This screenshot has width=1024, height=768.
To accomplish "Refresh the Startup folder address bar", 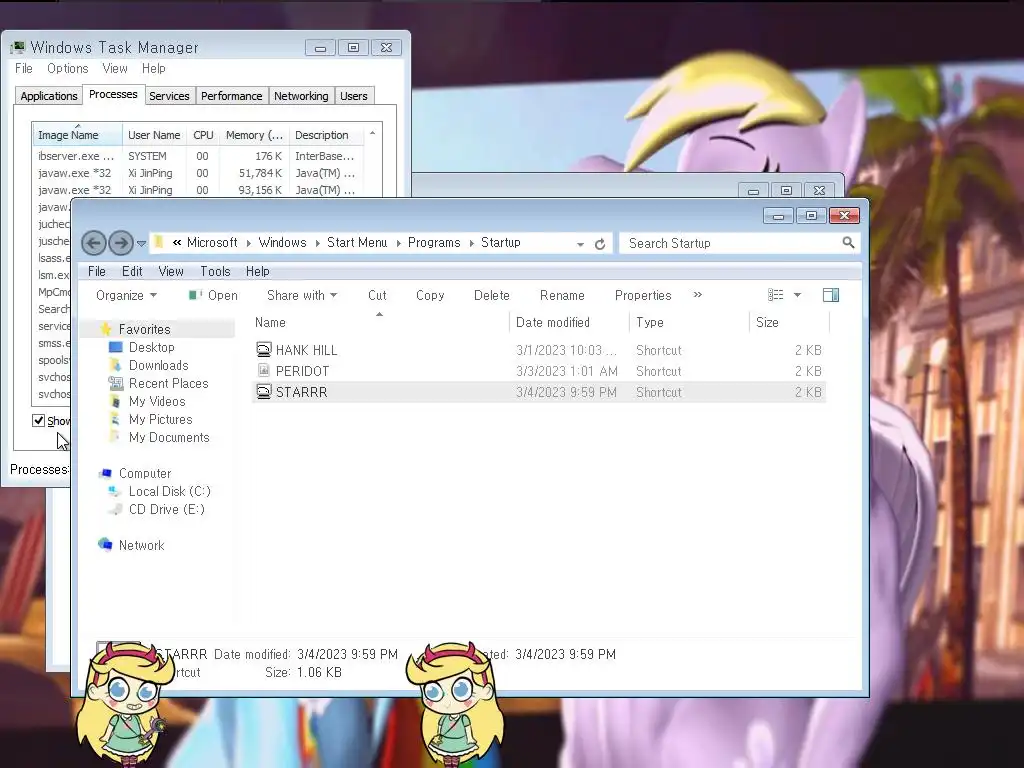I will pyautogui.click(x=600, y=244).
